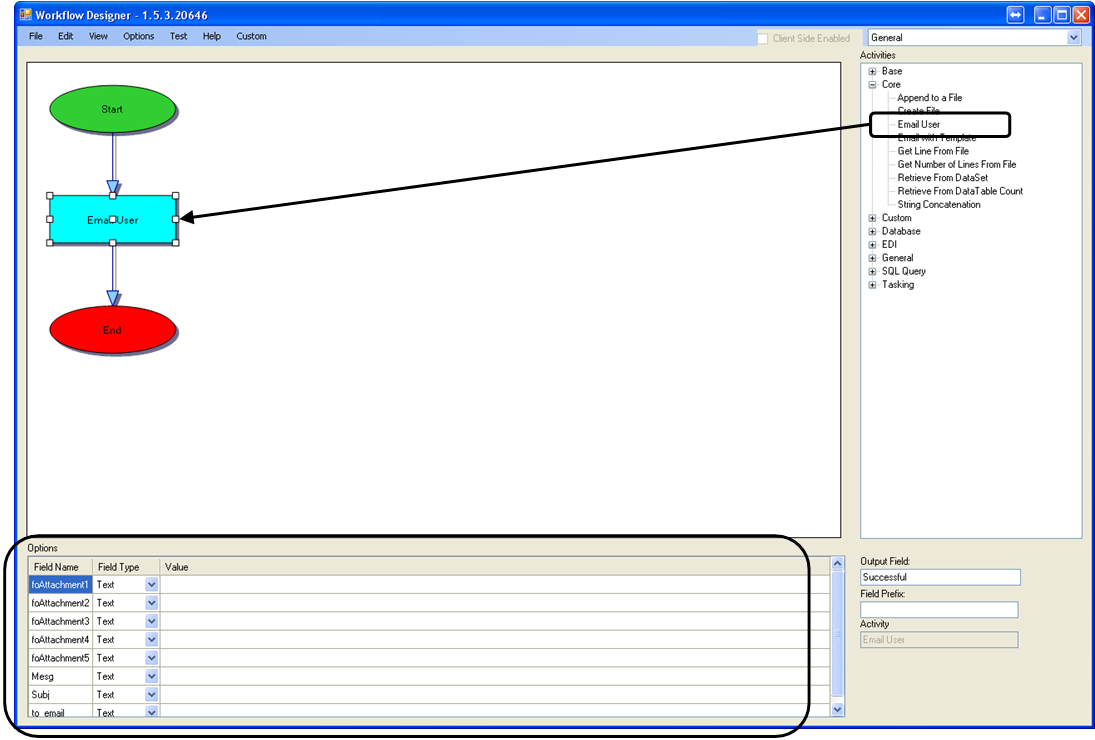1095x740 pixels.
Task: Select the cyan Email User node
Action: point(112,219)
